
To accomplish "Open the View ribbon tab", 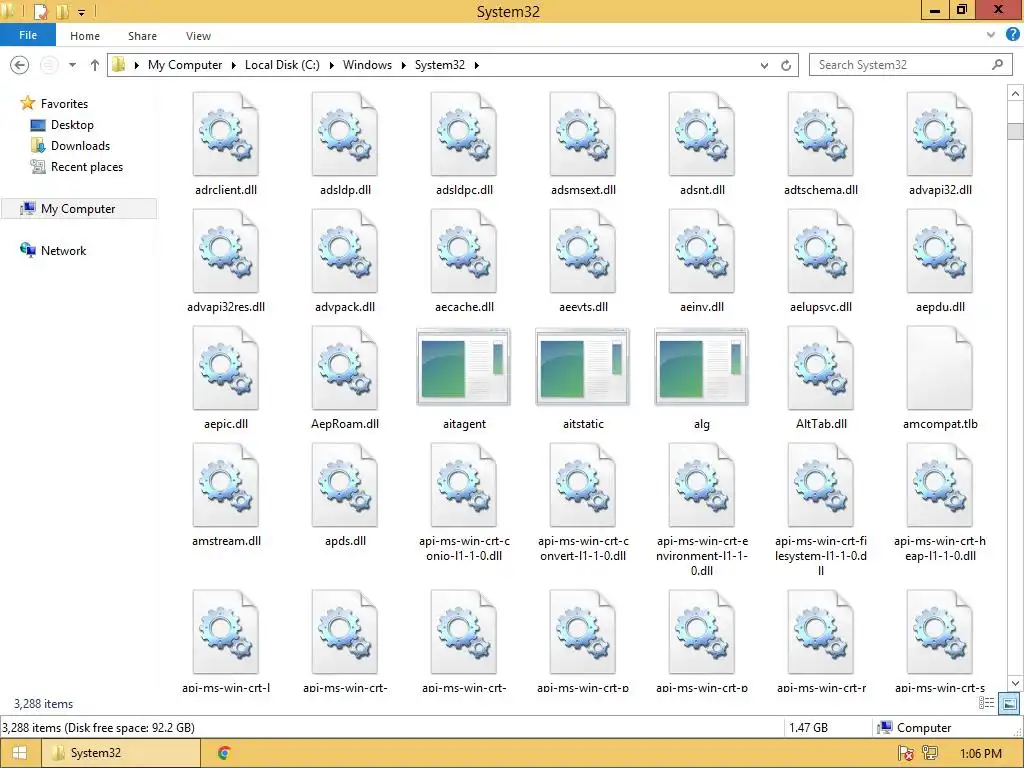I will pos(198,36).
